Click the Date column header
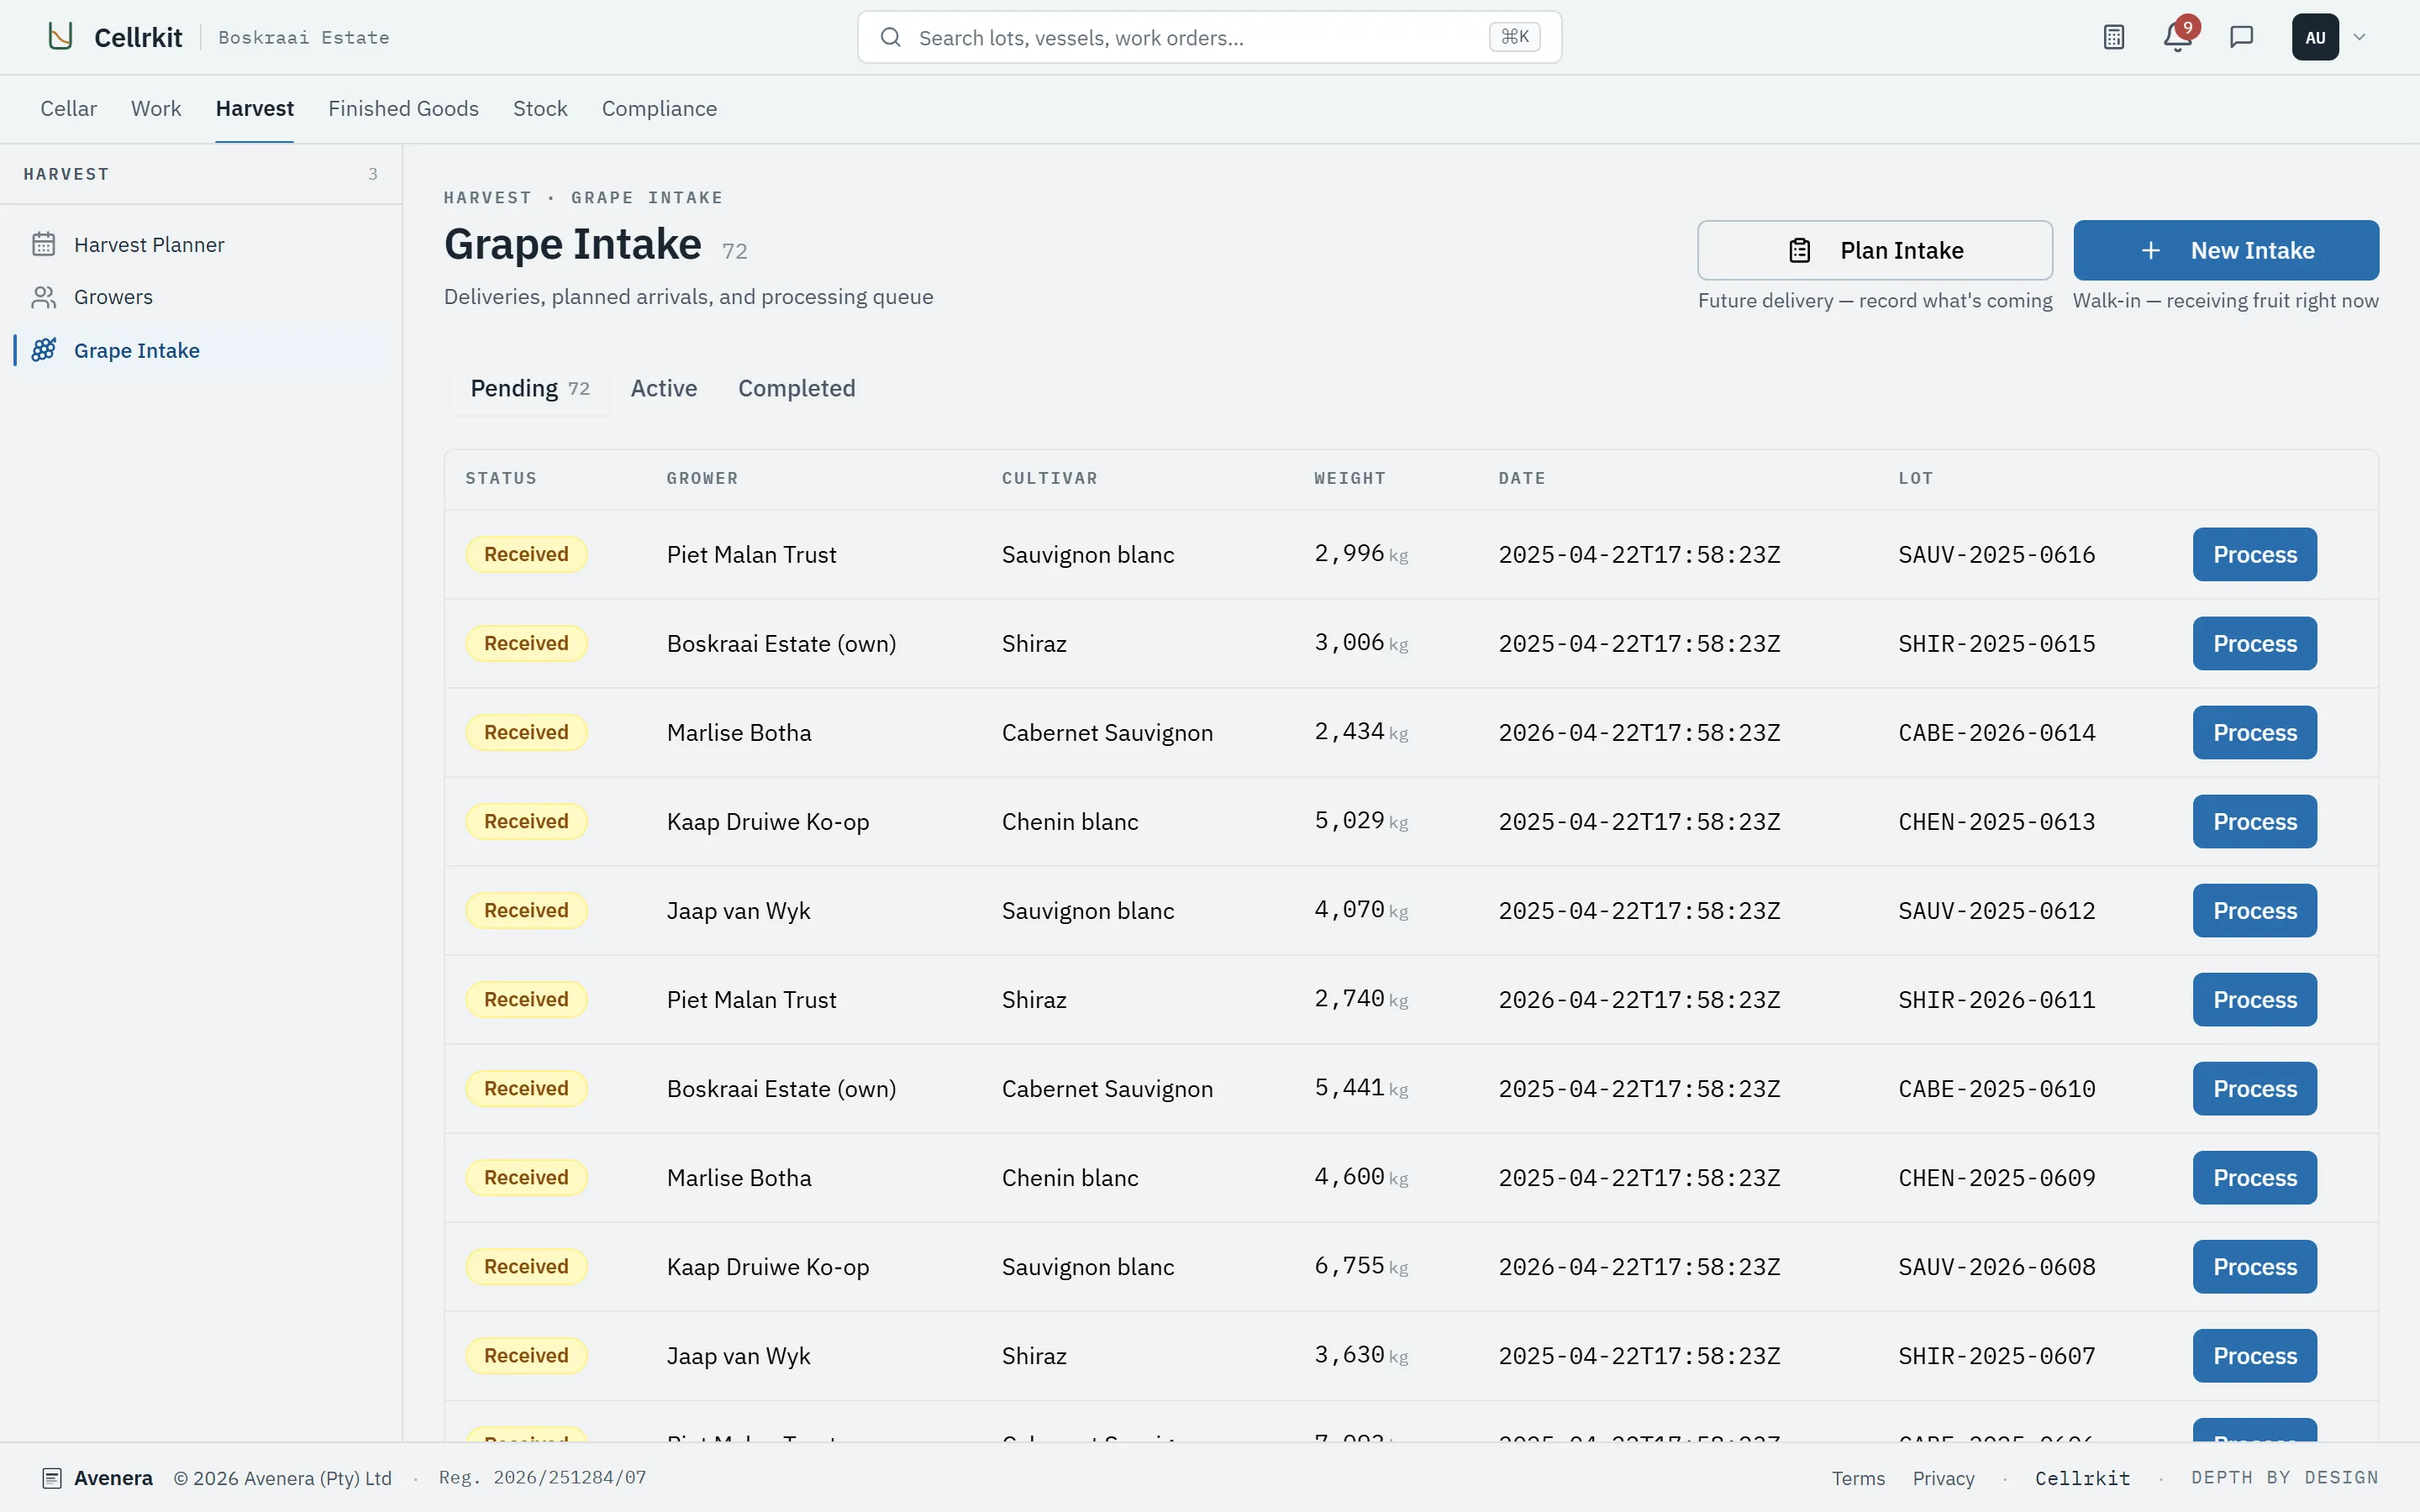The width and height of the screenshot is (2420, 1512). [1521, 478]
